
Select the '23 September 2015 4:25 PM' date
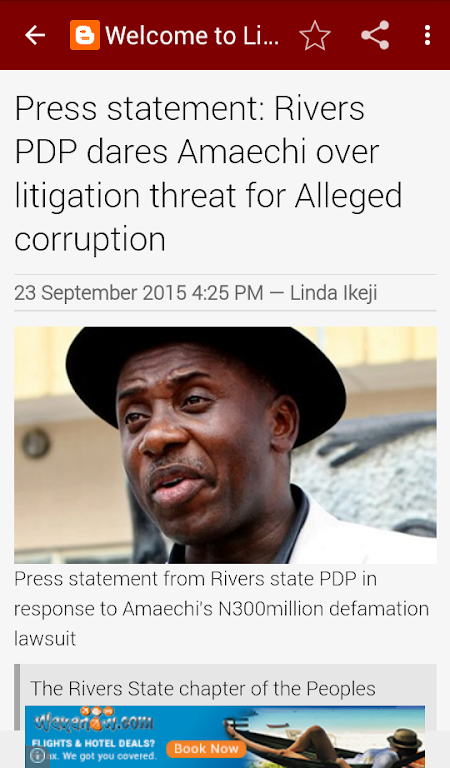click(139, 293)
